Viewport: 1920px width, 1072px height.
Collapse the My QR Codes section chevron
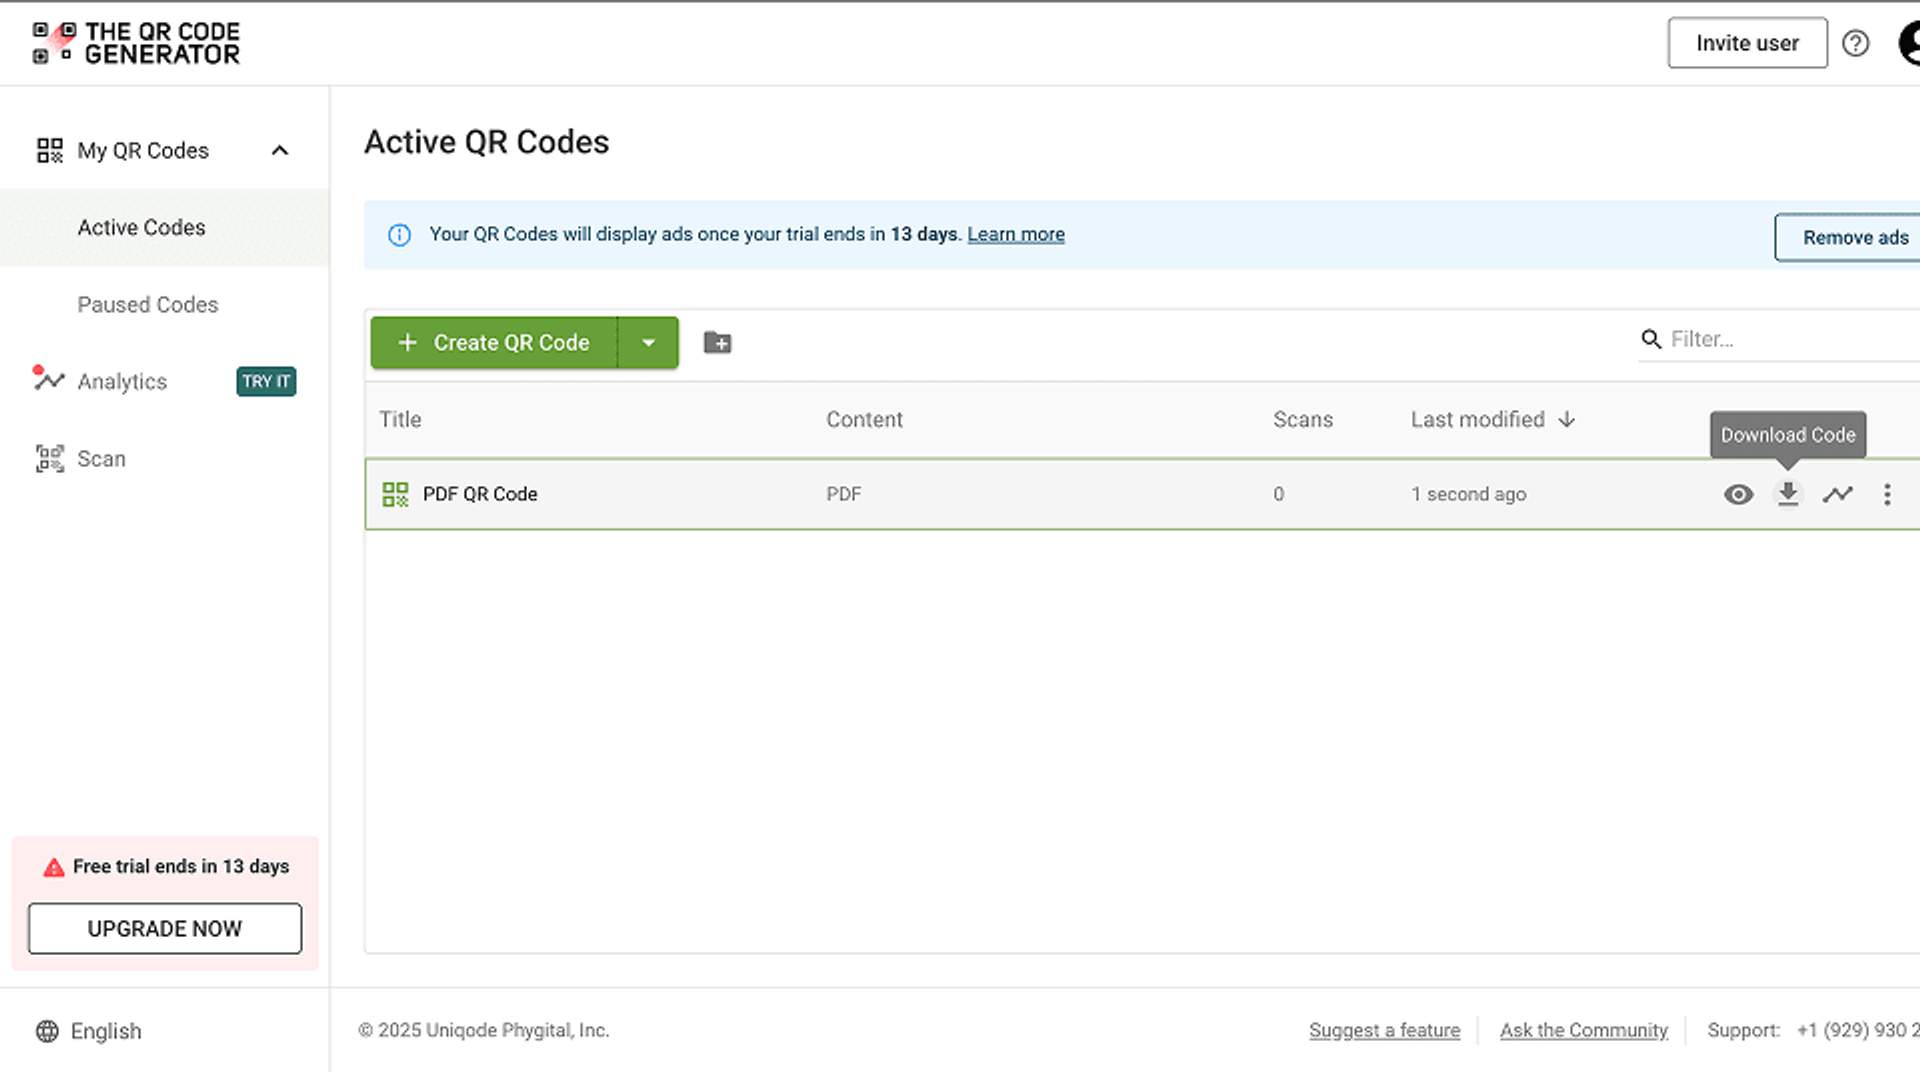pos(280,150)
